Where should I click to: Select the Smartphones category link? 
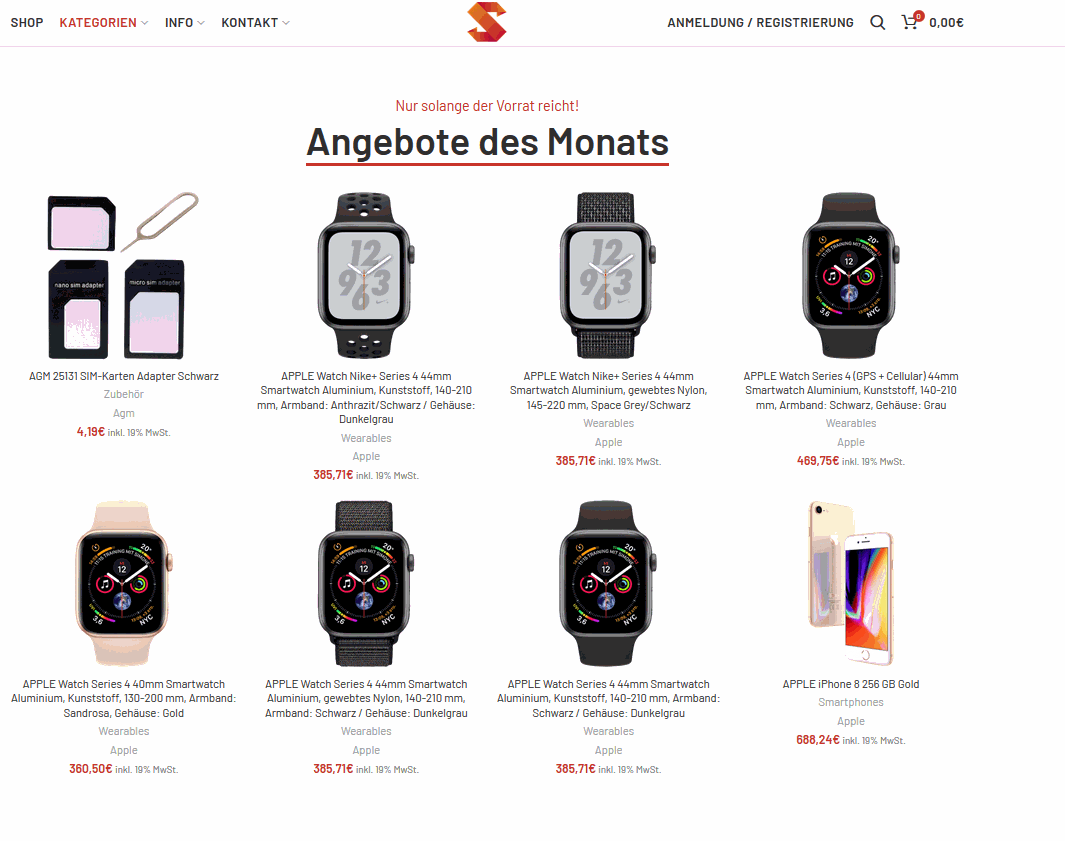click(x=850, y=702)
